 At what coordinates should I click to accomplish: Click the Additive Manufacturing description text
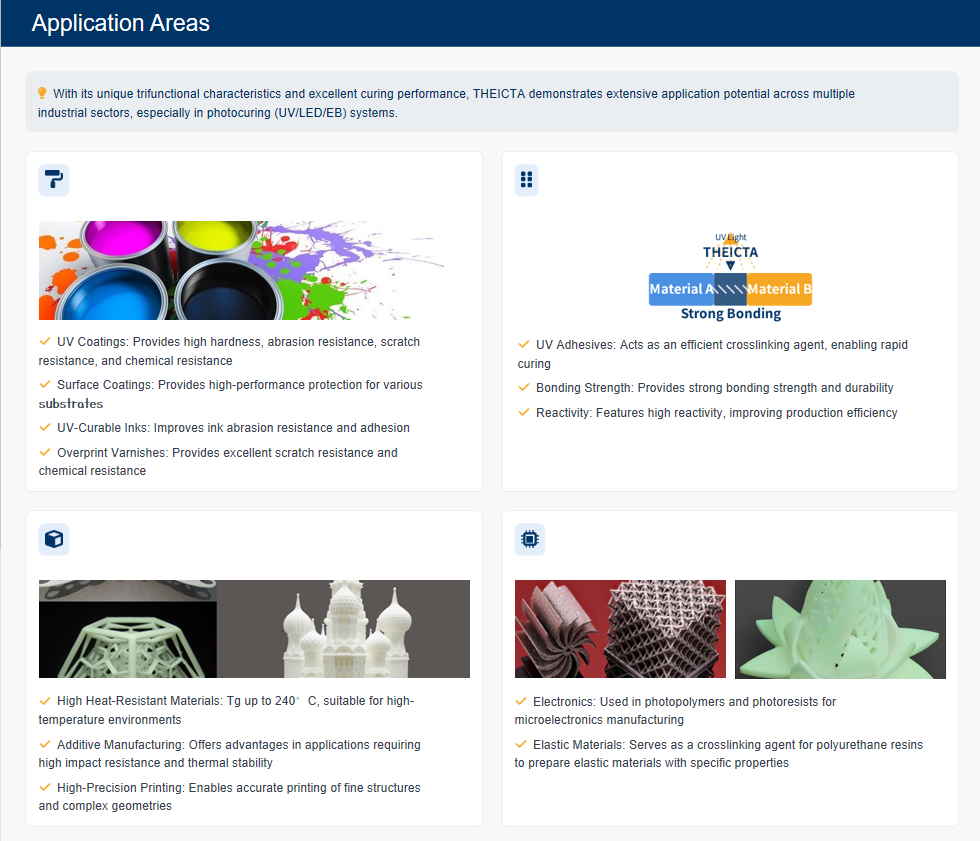coord(229,754)
